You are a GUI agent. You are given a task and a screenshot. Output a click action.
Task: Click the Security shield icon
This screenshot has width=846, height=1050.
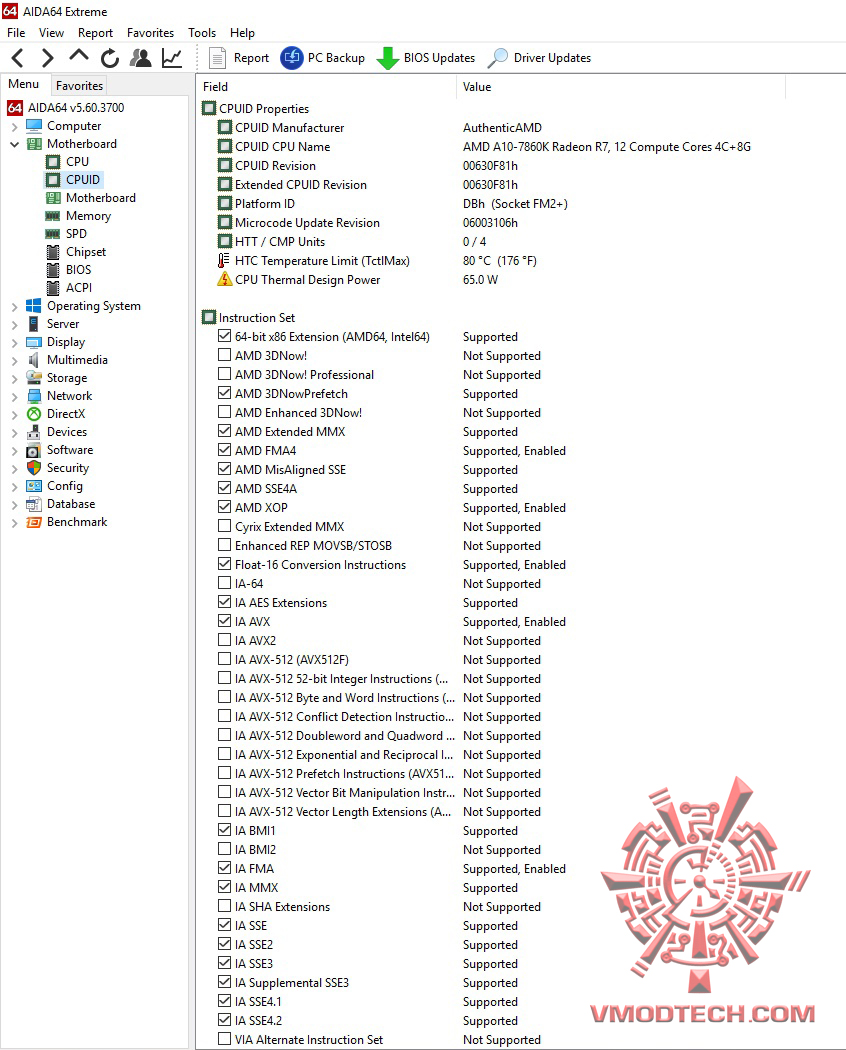33,468
